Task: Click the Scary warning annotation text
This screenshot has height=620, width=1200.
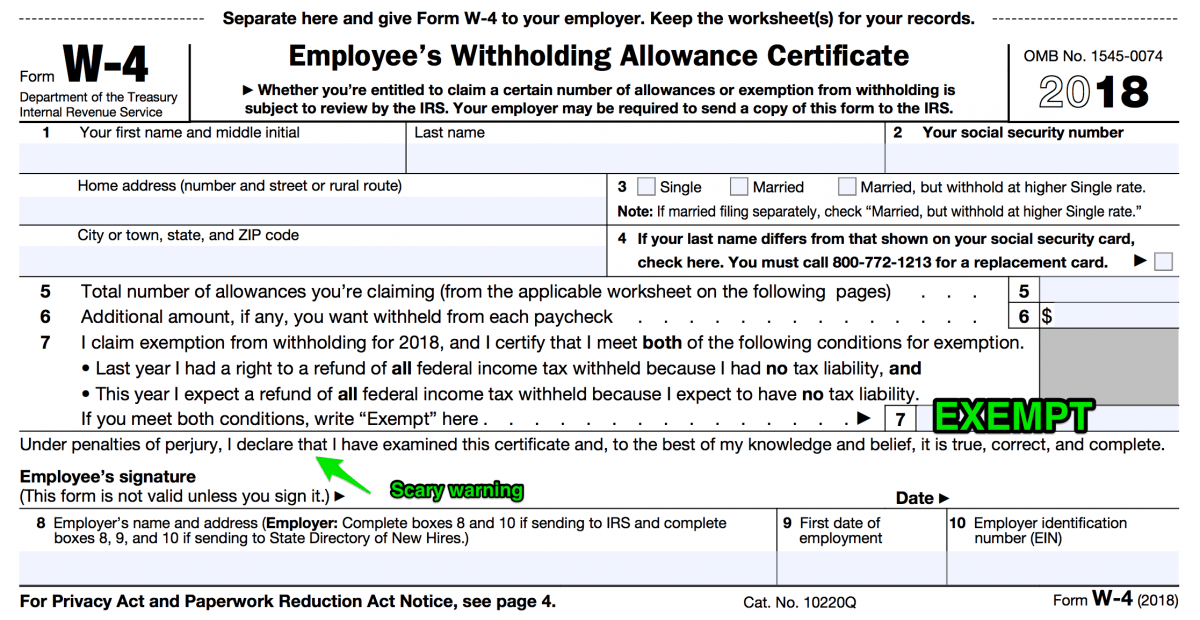Action: pyautogui.click(x=456, y=490)
